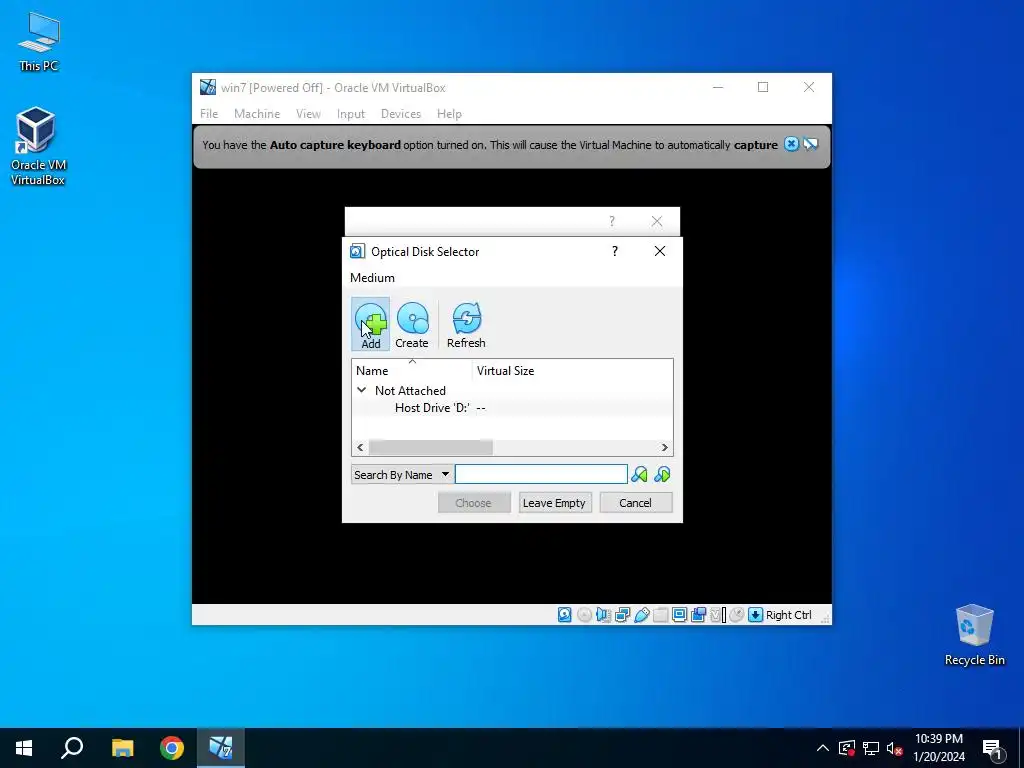Viewport: 1024px width, 768px height.
Task: Open the Oracle VM VirtualBox desktop shortcut
Action: coord(38,147)
